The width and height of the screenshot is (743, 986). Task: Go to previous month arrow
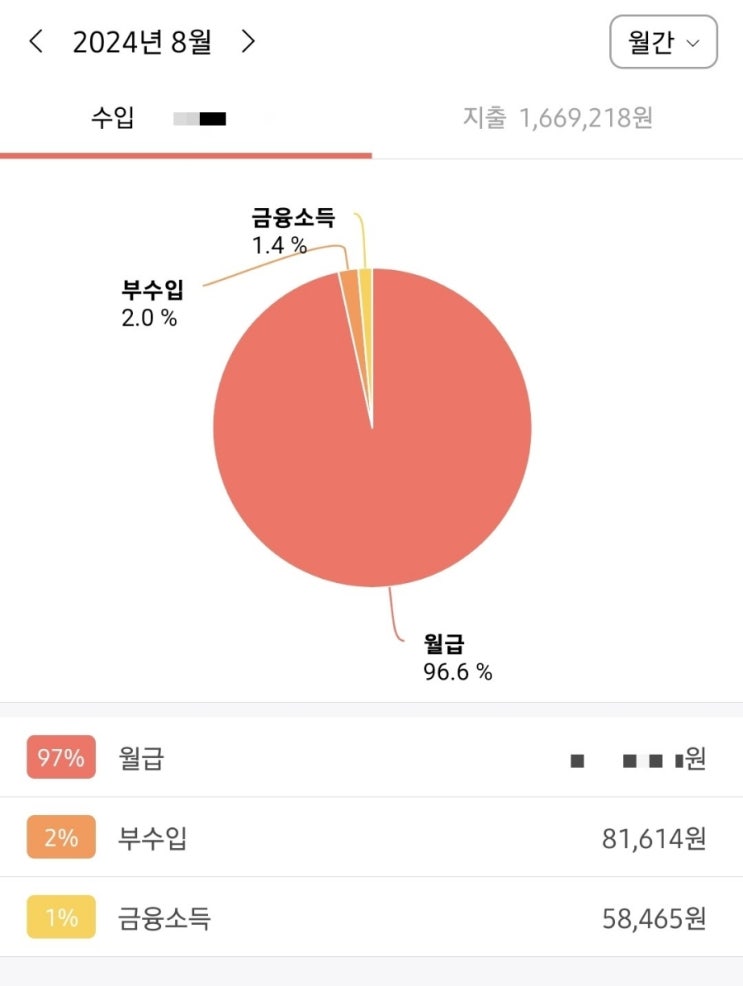click(x=37, y=42)
